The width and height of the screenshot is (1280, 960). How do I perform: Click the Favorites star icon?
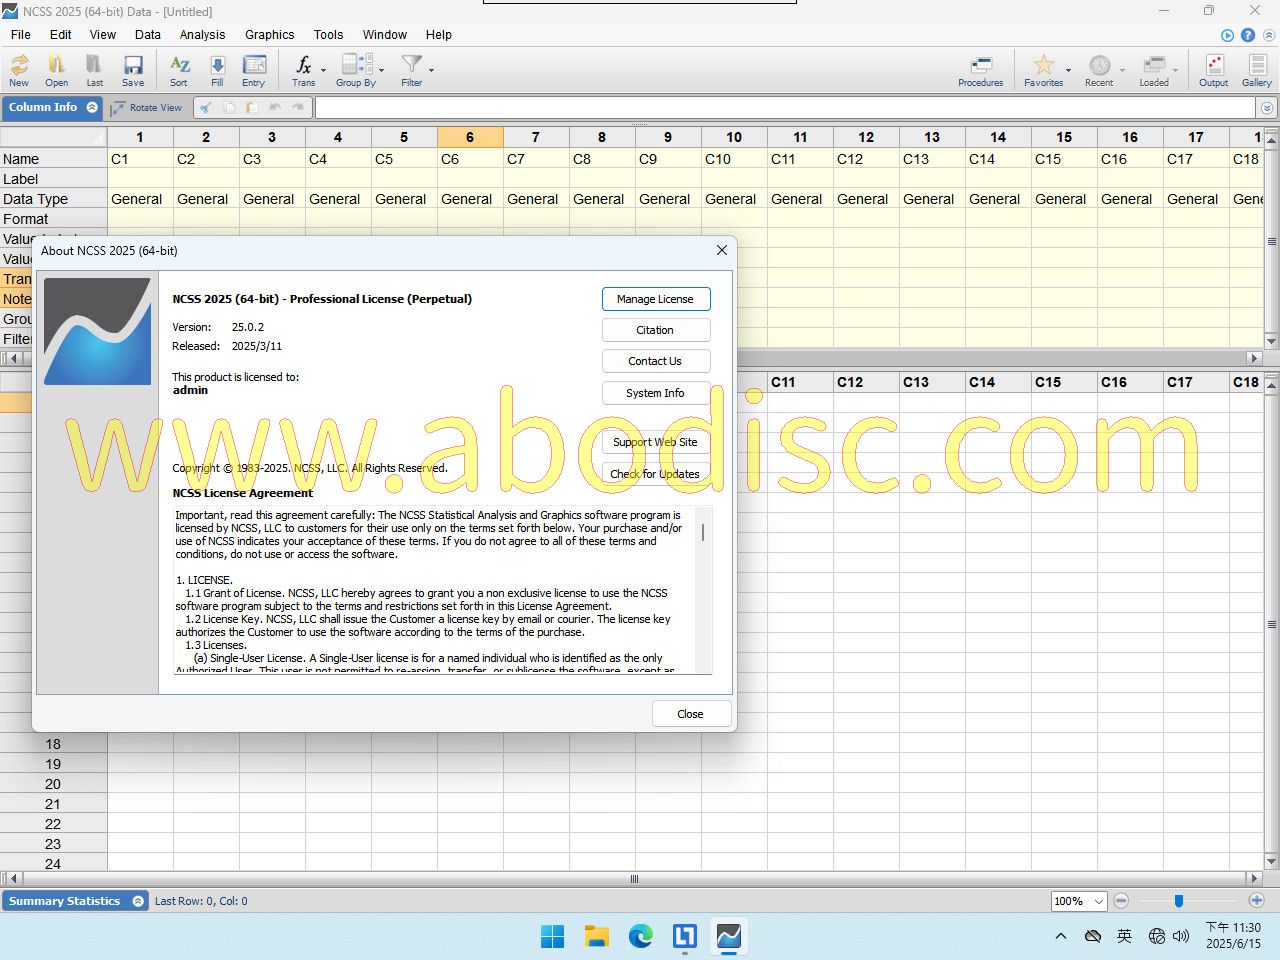click(1043, 70)
